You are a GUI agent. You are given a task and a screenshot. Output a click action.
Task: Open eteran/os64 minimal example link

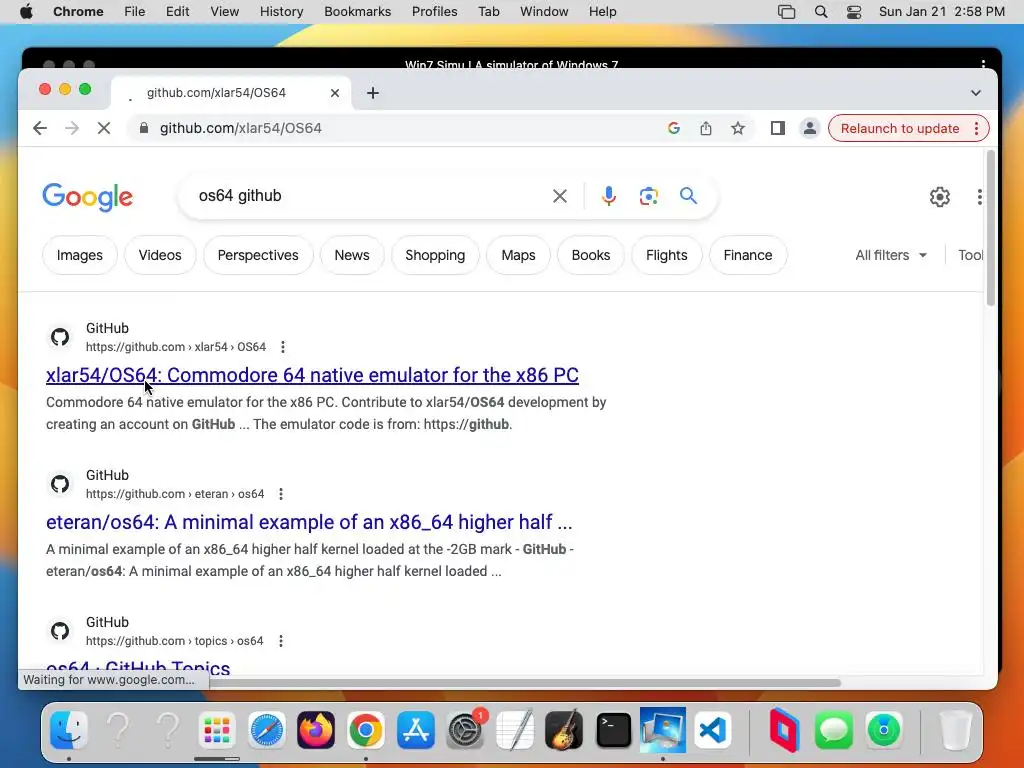coord(309,522)
